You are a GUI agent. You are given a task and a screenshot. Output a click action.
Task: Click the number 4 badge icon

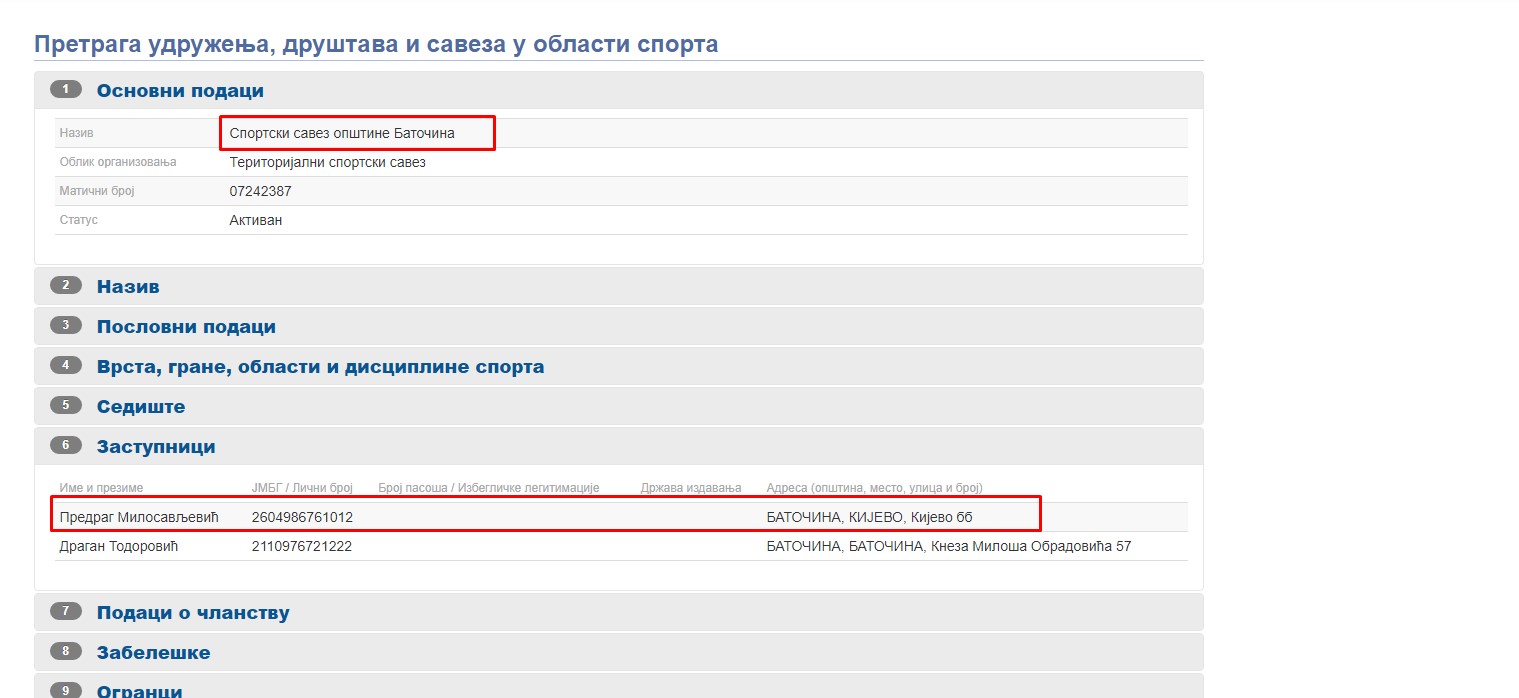click(65, 366)
